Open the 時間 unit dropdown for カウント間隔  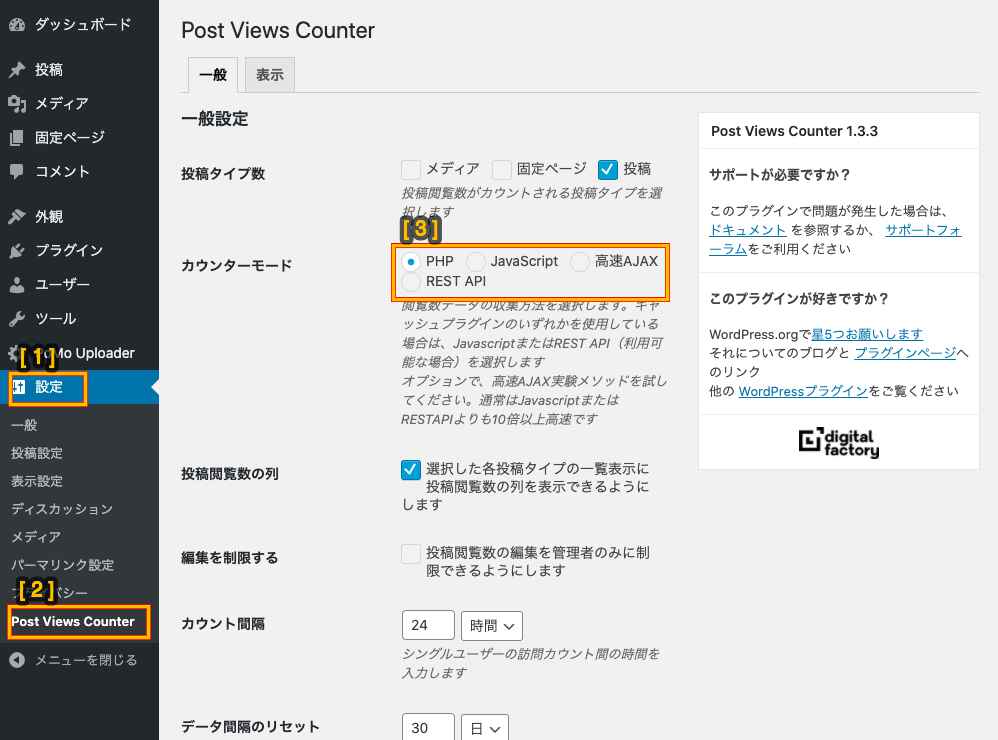(492, 625)
